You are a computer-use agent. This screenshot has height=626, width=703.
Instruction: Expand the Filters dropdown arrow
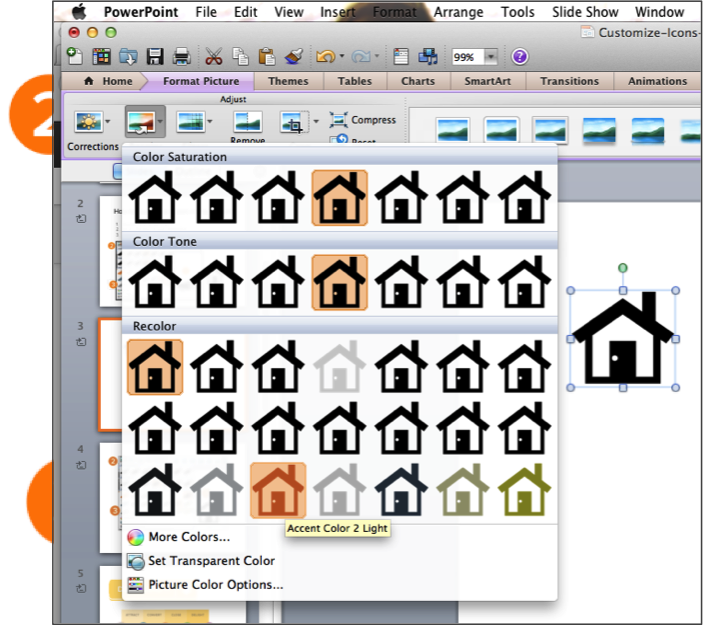click(x=210, y=122)
